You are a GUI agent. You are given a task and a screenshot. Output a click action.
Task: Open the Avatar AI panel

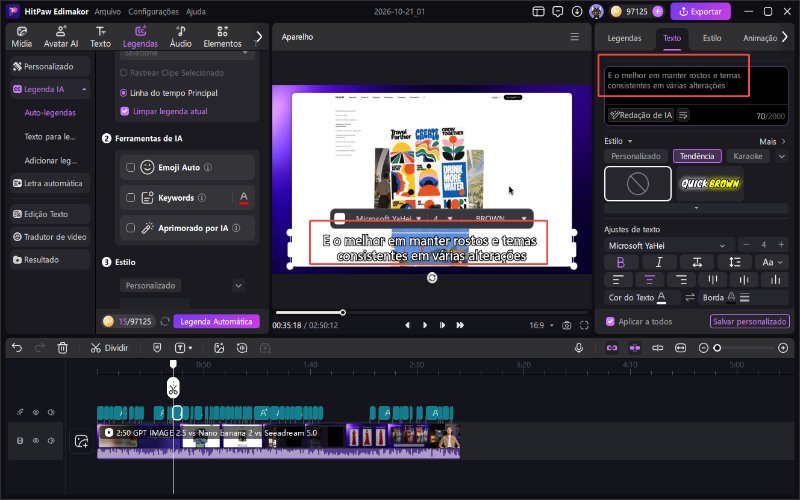point(61,37)
